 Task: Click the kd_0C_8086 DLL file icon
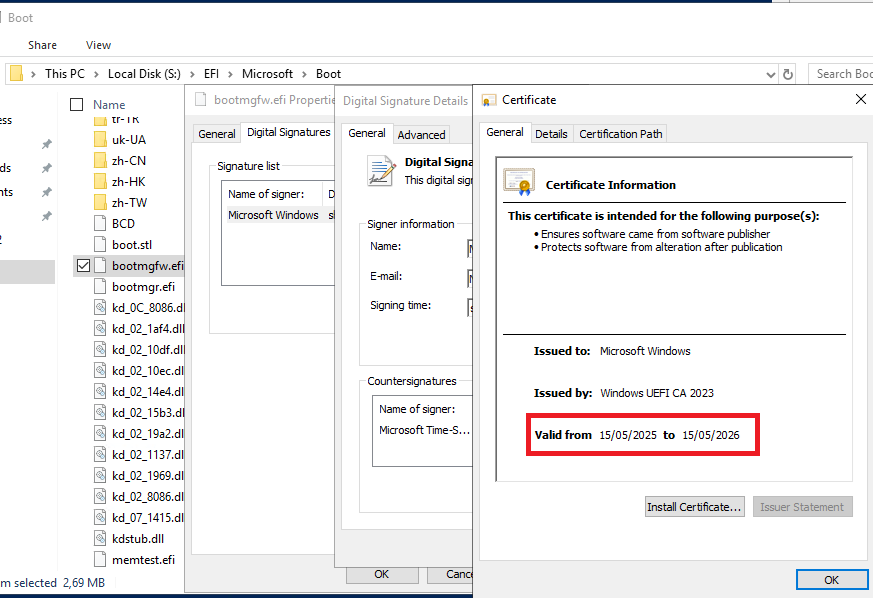100,307
